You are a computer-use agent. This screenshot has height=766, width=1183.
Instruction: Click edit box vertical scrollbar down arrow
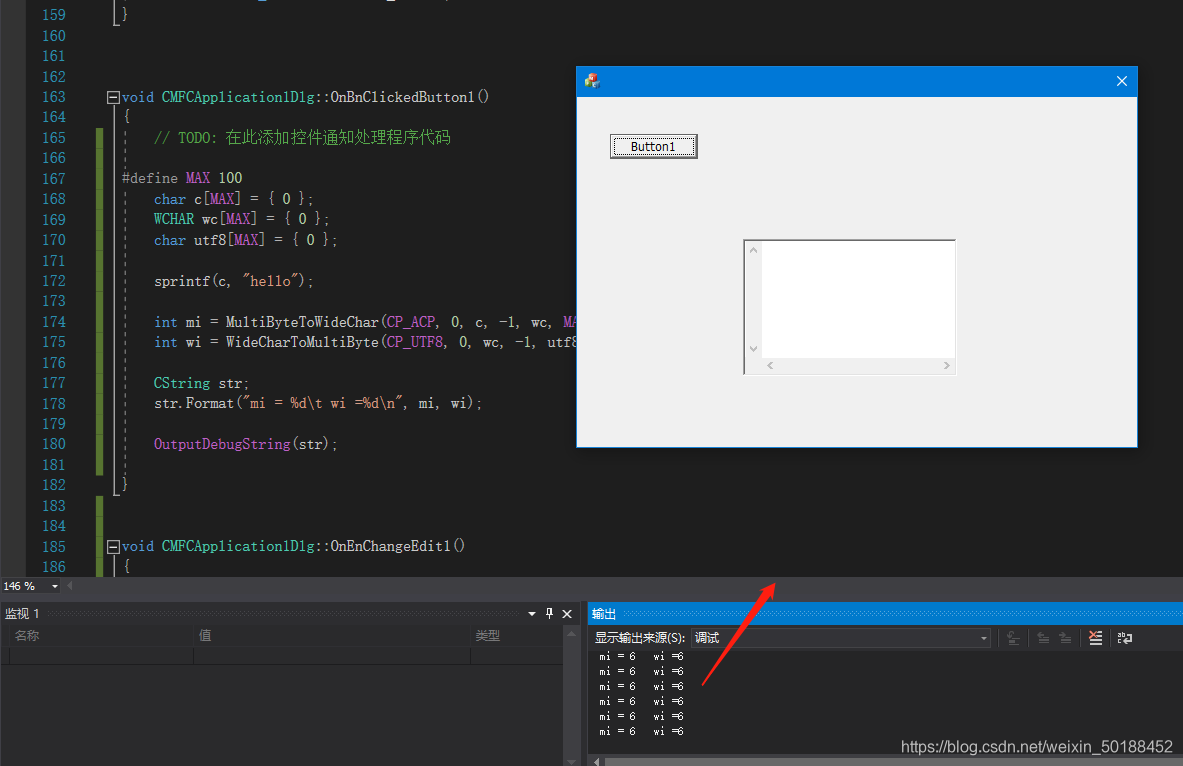(x=753, y=349)
